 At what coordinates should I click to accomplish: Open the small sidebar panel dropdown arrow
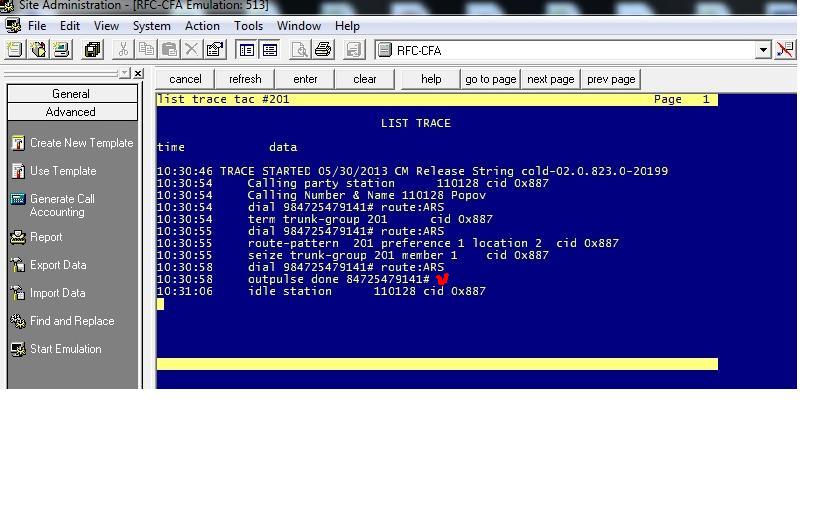click(x=124, y=73)
